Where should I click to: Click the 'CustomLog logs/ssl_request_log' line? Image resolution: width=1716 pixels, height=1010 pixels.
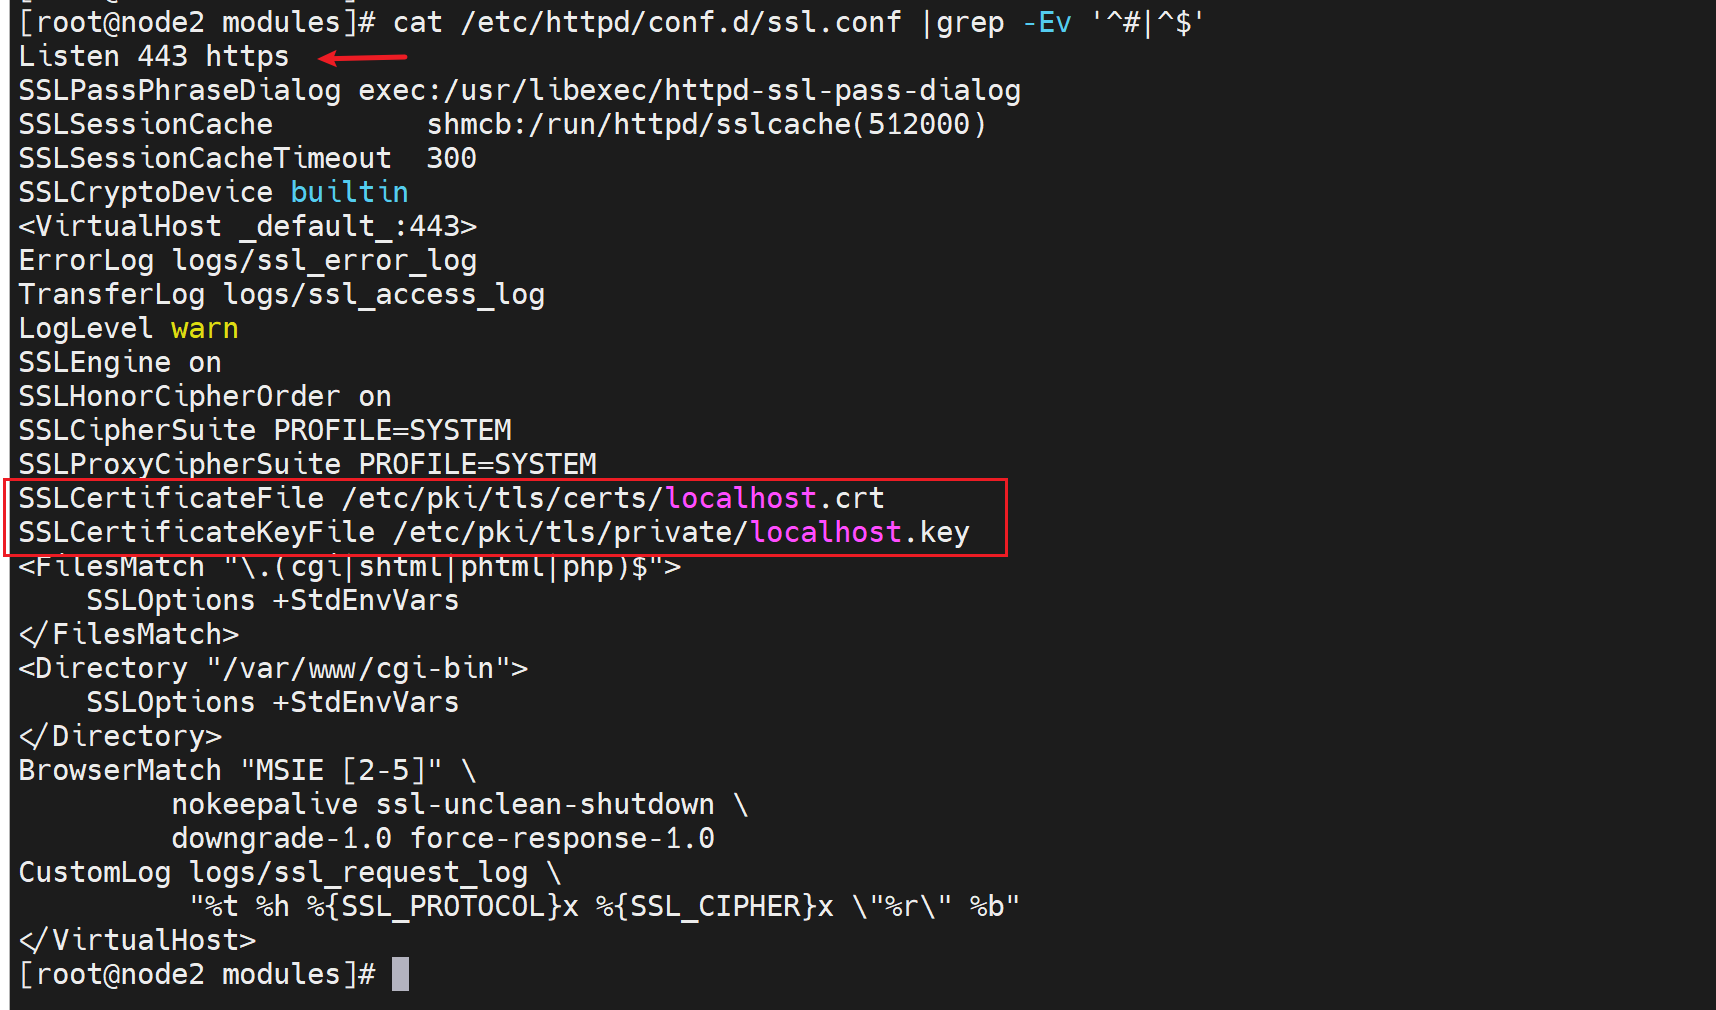272,872
